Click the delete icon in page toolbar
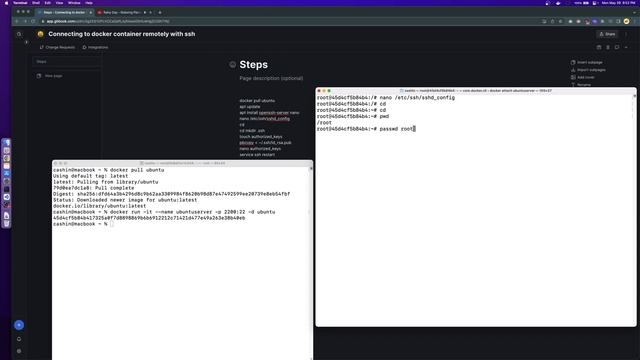This screenshot has height=360, width=640. (608, 47)
